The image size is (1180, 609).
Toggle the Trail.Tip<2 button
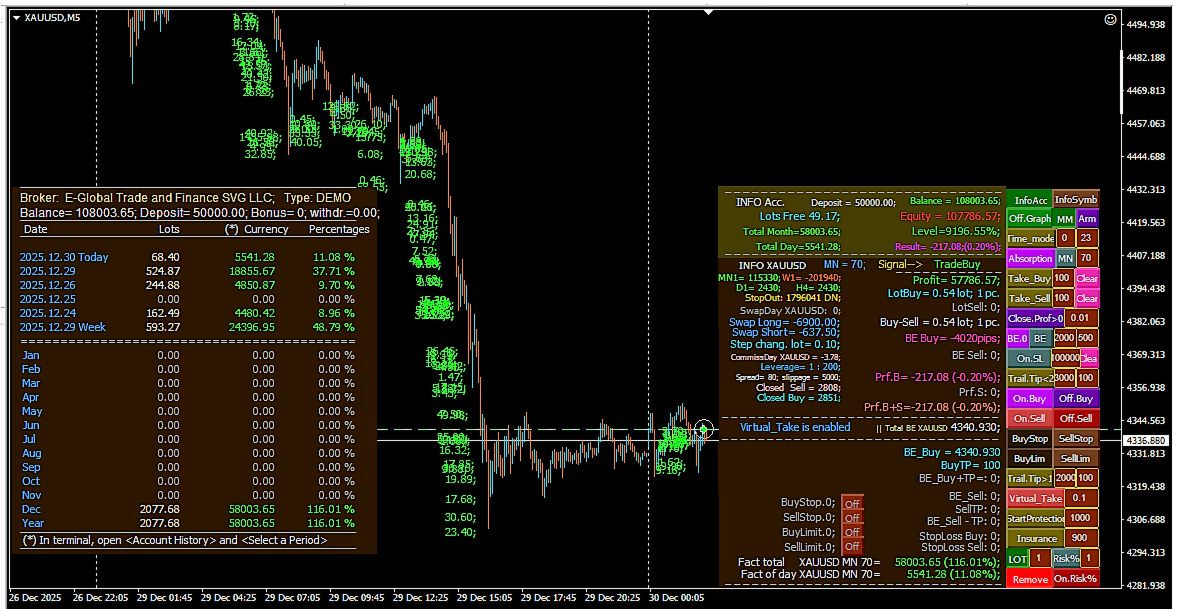[x=1029, y=378]
